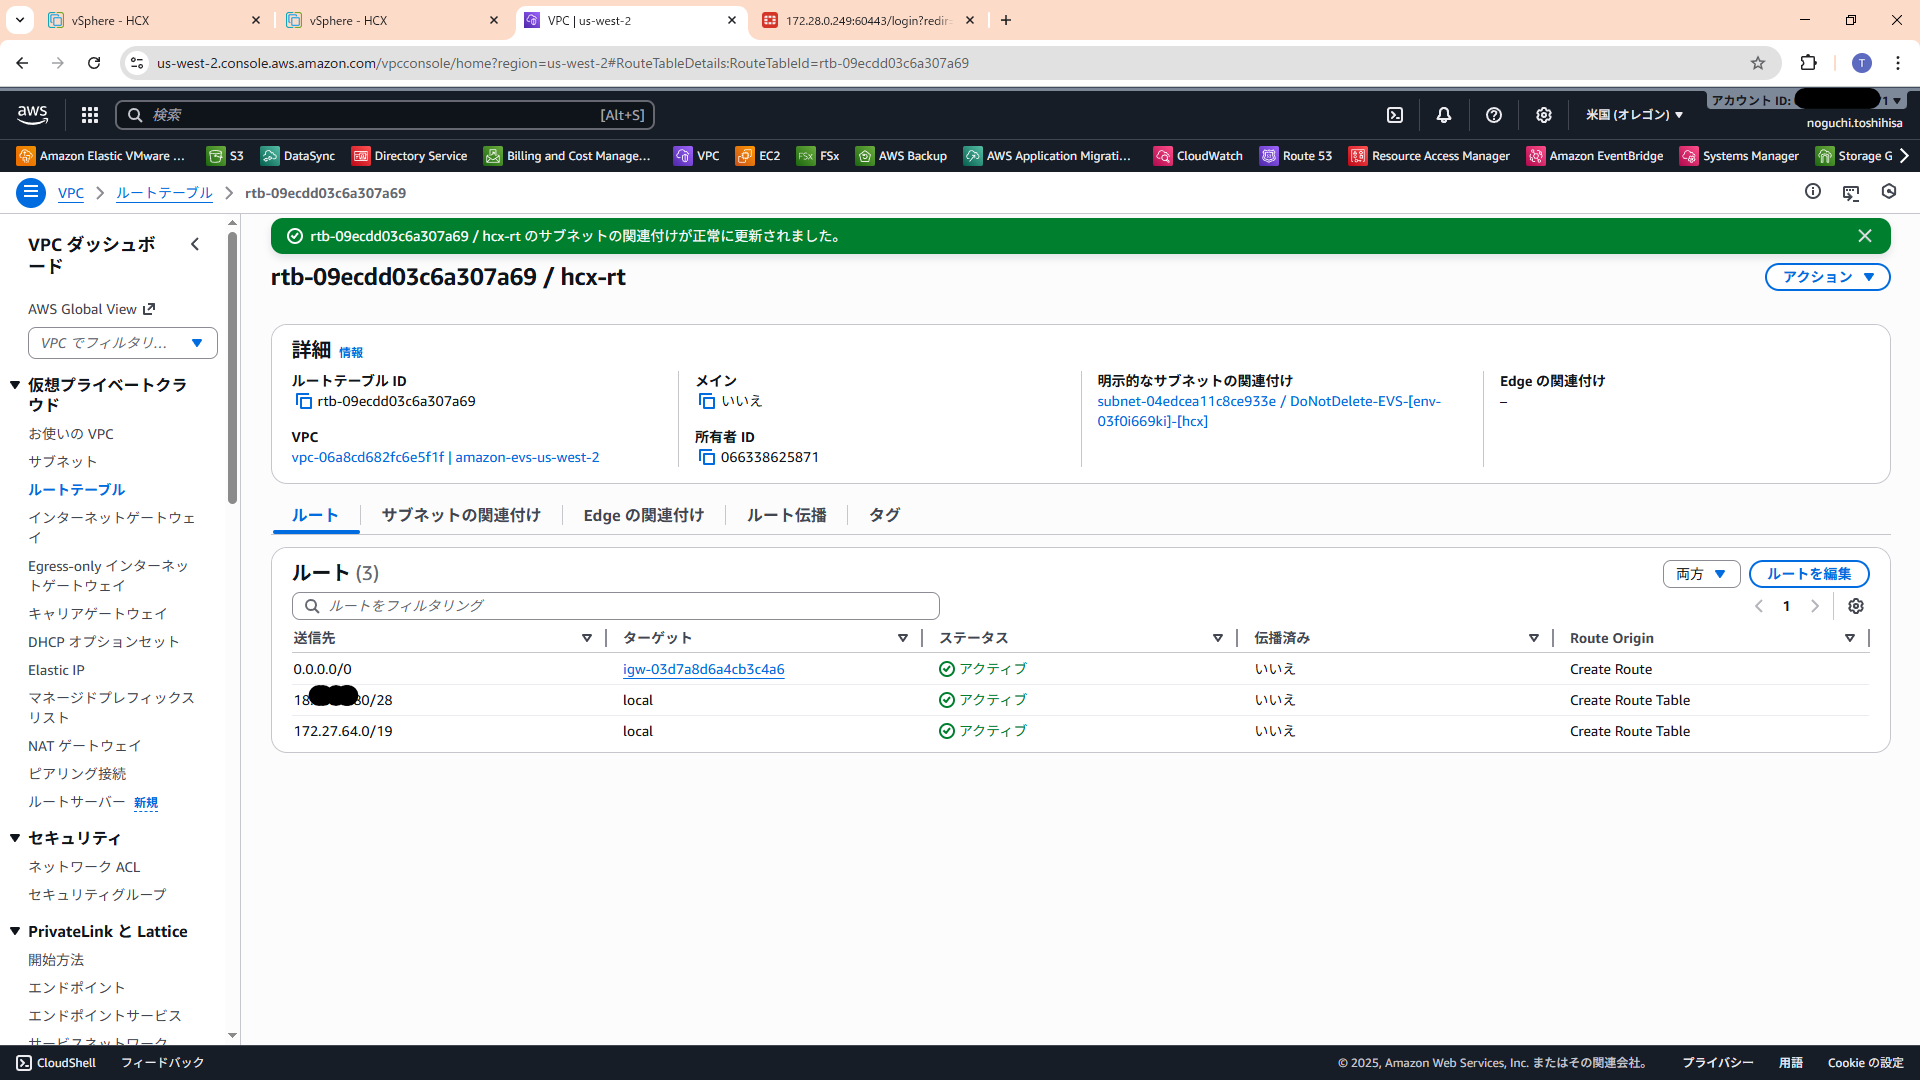Copy the route table ID with the copy icon
The width and height of the screenshot is (1920, 1080).
coord(304,401)
